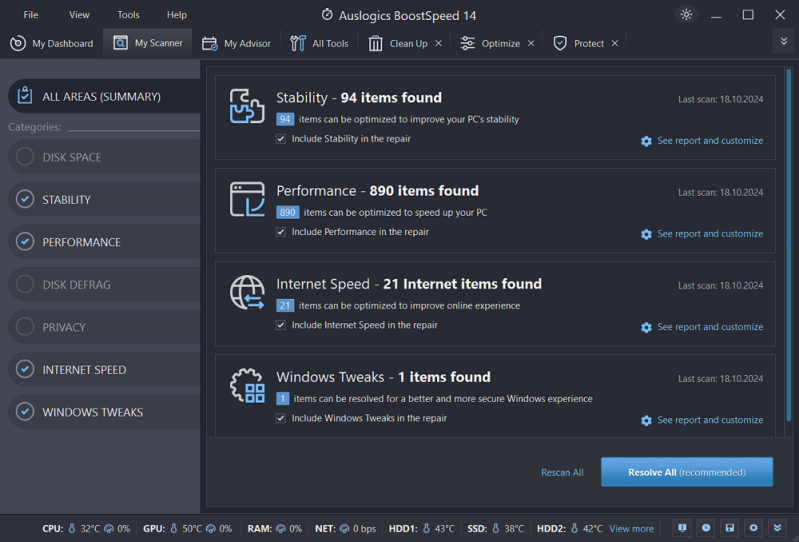Open the Help menu
Screen dimensions: 799x542
[x=177, y=15]
